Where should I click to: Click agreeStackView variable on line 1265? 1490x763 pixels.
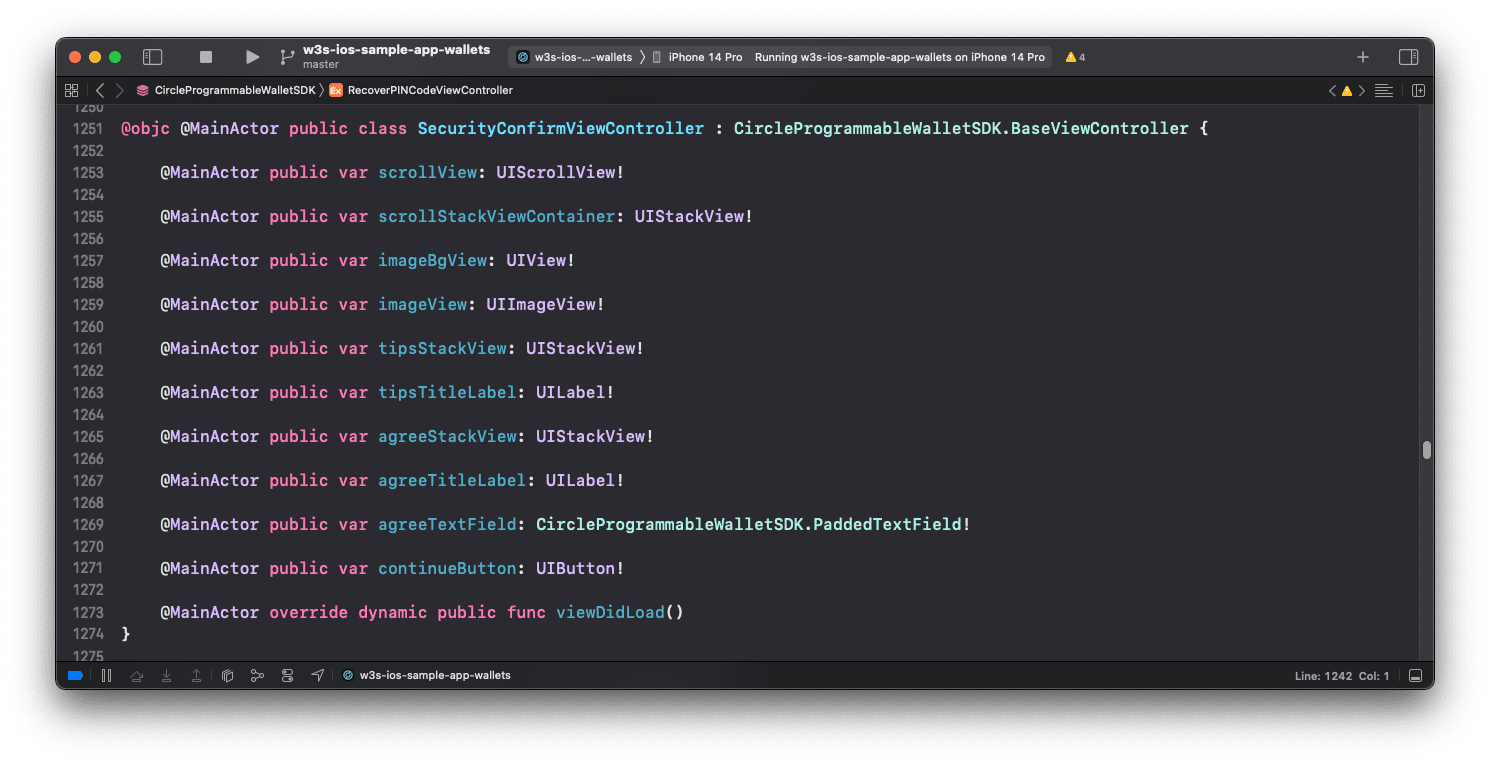tap(447, 437)
